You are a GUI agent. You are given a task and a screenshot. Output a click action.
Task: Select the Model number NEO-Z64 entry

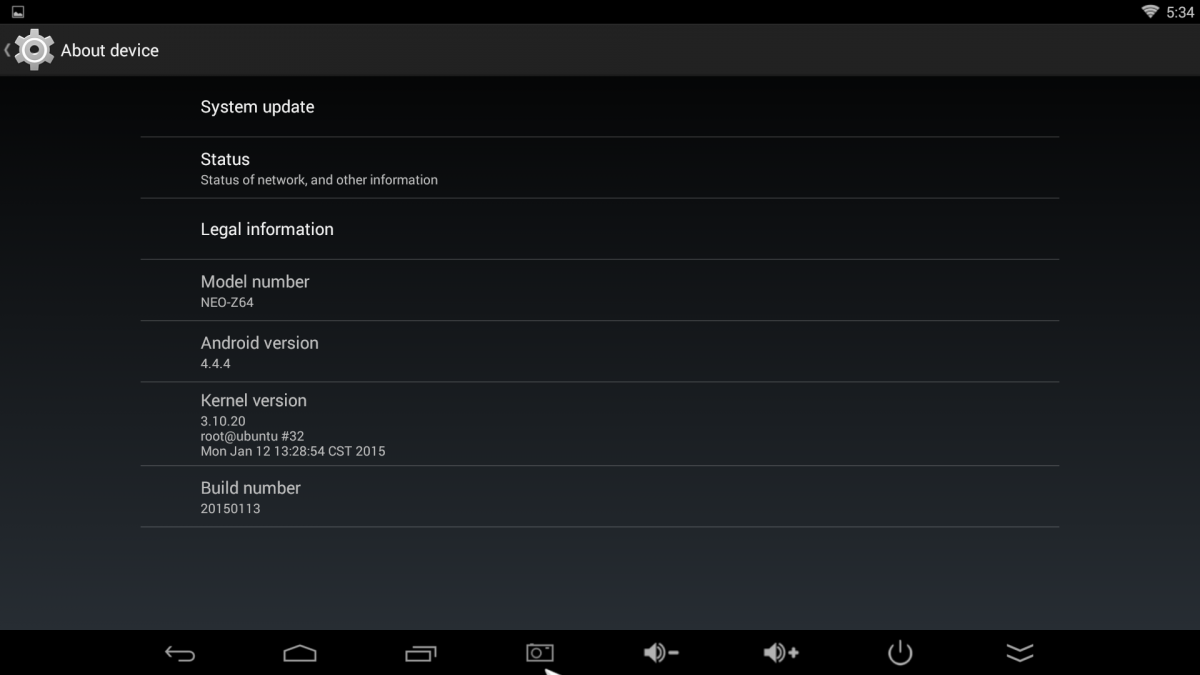(599, 290)
